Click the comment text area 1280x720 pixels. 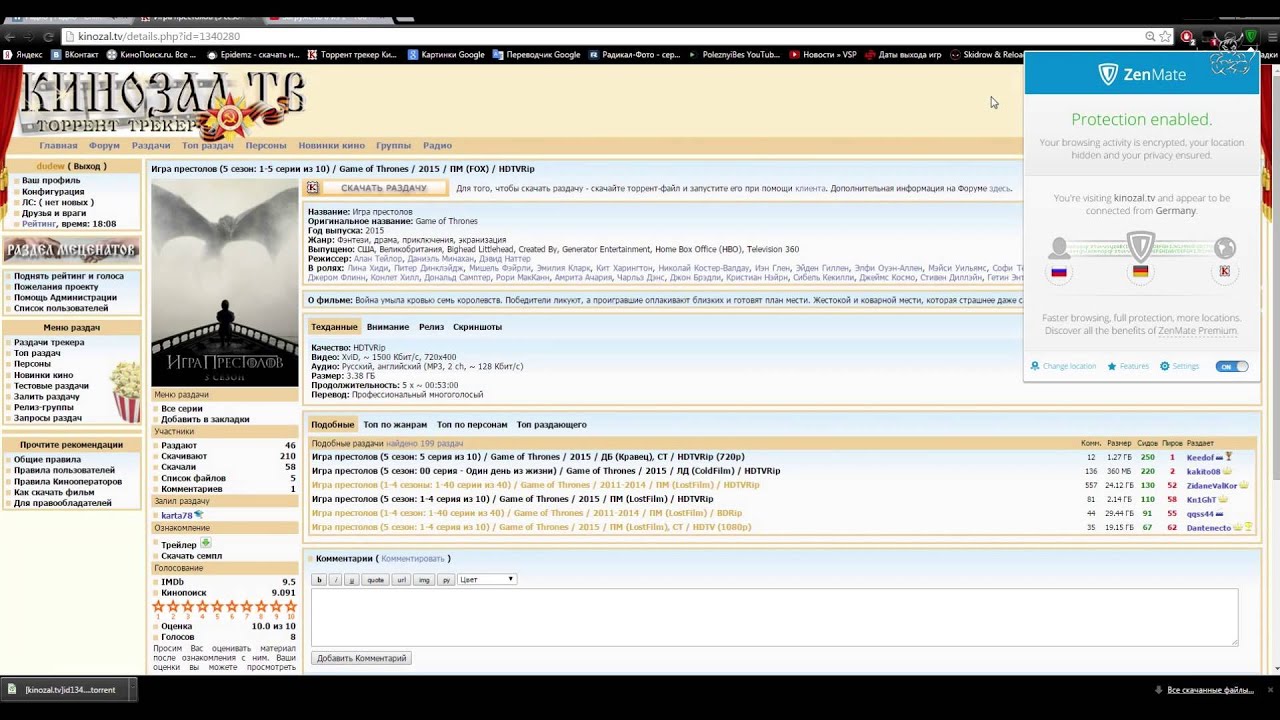click(x=774, y=617)
